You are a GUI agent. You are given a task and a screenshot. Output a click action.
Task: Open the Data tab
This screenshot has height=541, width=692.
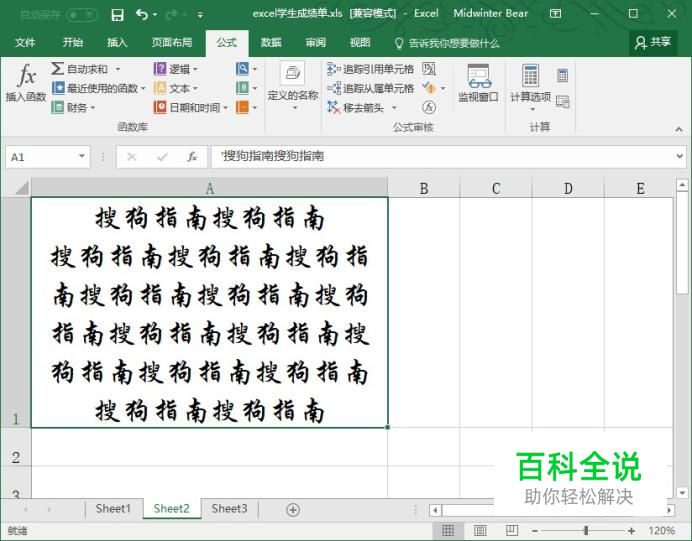[x=271, y=42]
